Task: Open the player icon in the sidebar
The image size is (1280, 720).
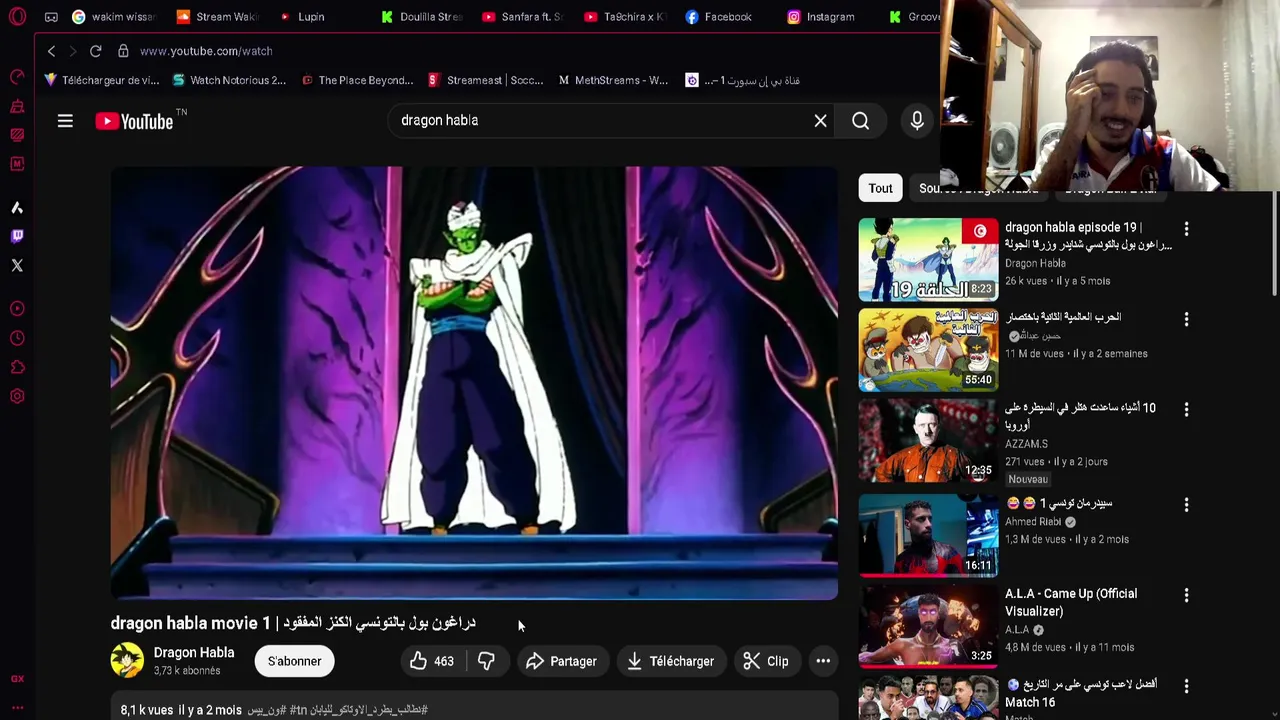Action: 17,309
